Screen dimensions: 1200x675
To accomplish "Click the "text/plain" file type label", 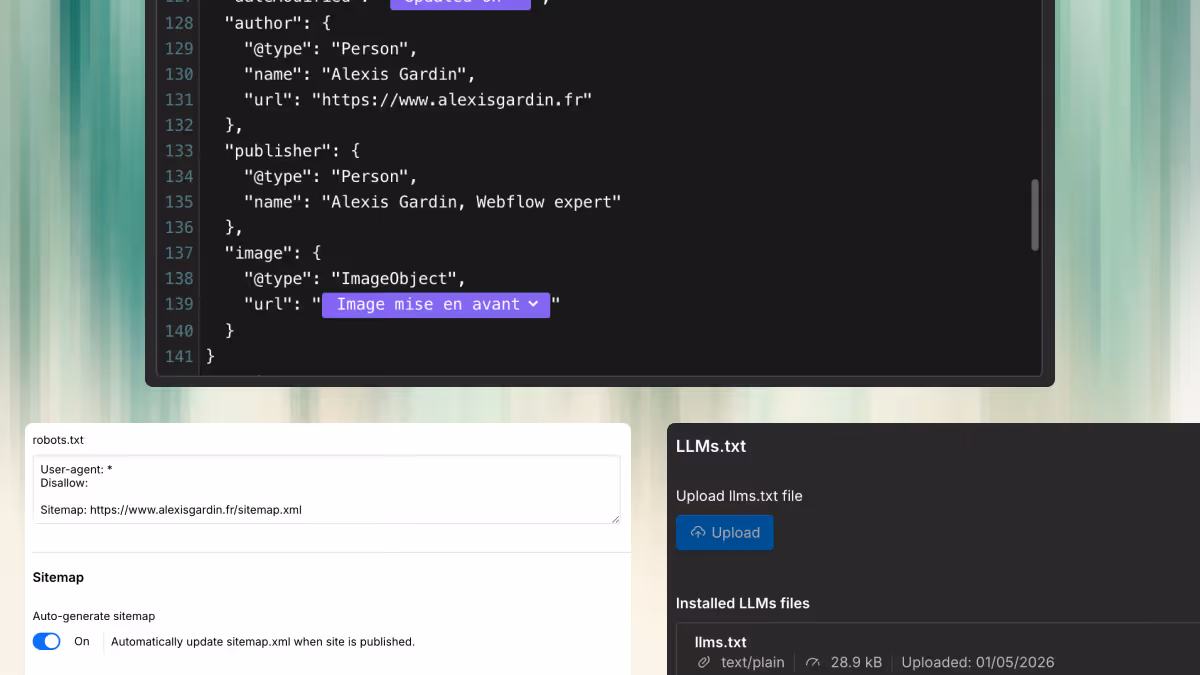I will click(x=753, y=662).
